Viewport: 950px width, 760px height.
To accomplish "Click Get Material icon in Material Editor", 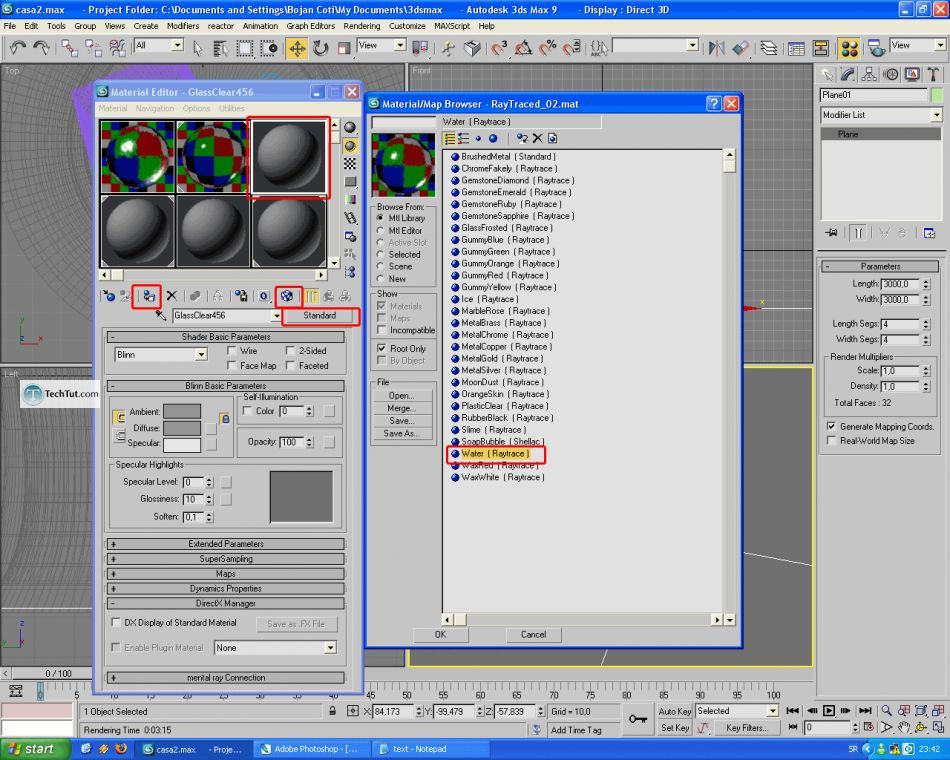I will click(109, 296).
